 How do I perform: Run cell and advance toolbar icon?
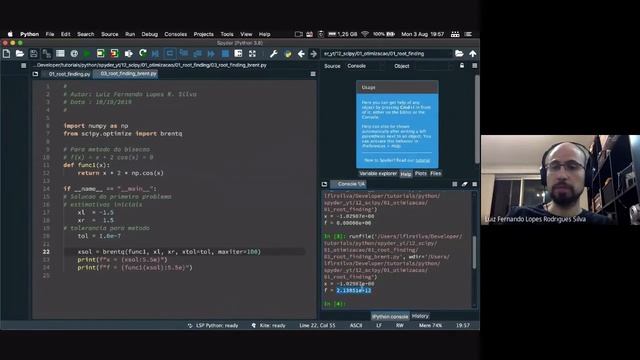[114, 53]
